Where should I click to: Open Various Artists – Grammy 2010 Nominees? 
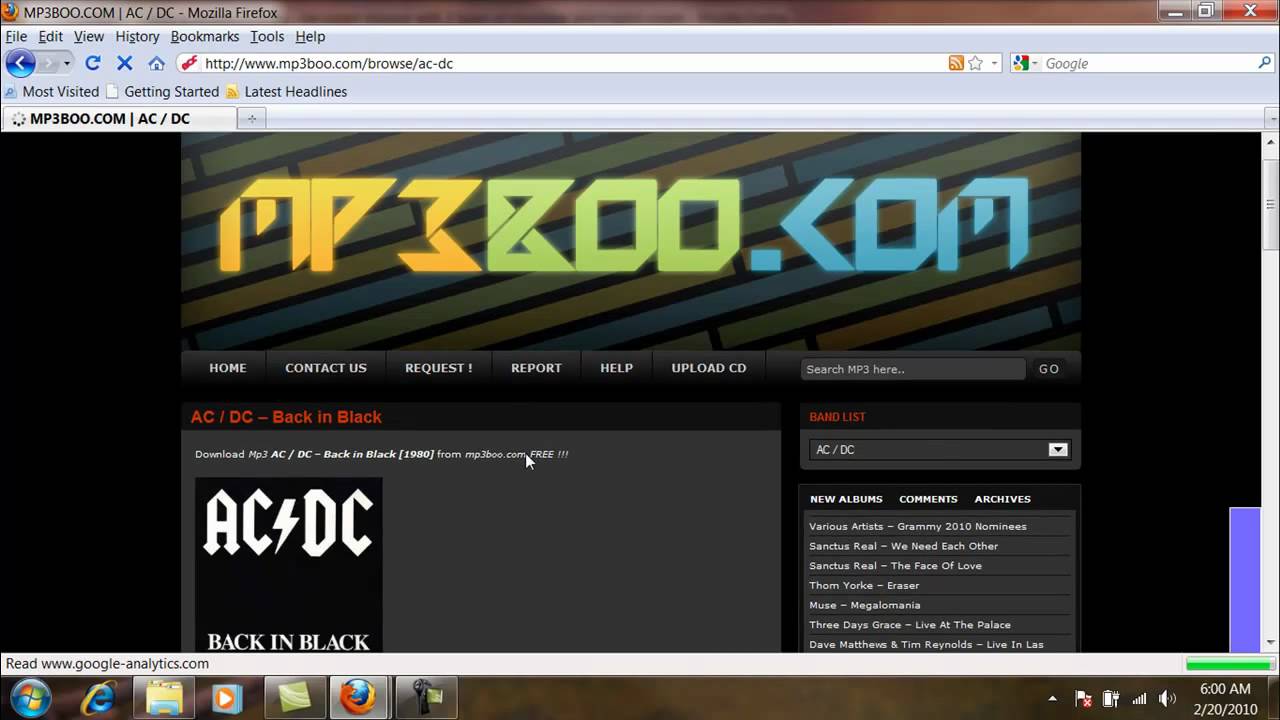(918, 526)
